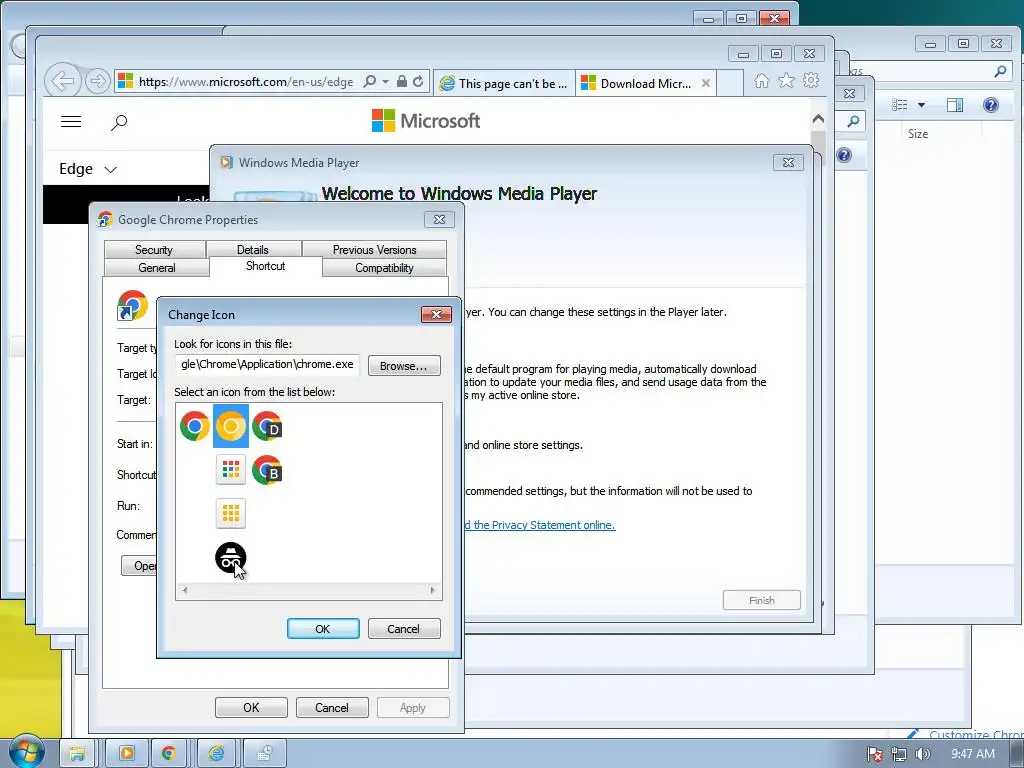Open Windows Media Player from taskbar
Viewport: 1024px width, 768px height.
pyautogui.click(x=127, y=754)
